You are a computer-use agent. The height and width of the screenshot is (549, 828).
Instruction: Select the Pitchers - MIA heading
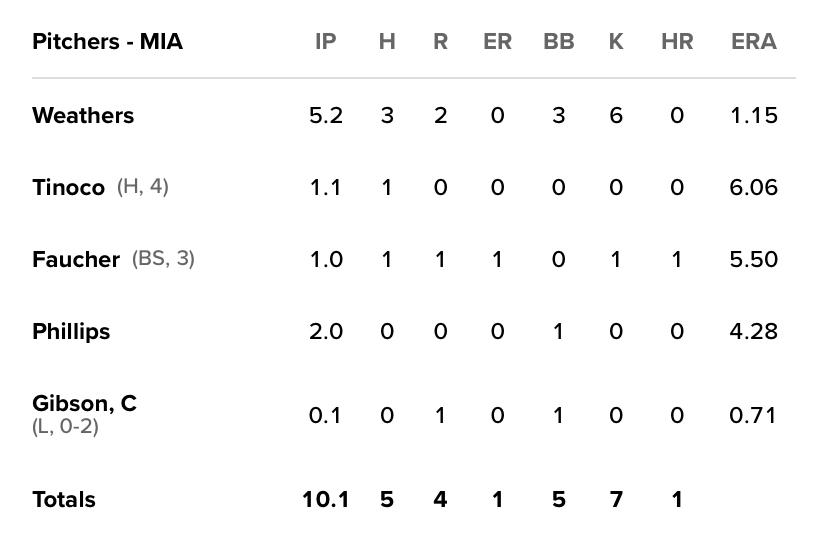(x=107, y=41)
